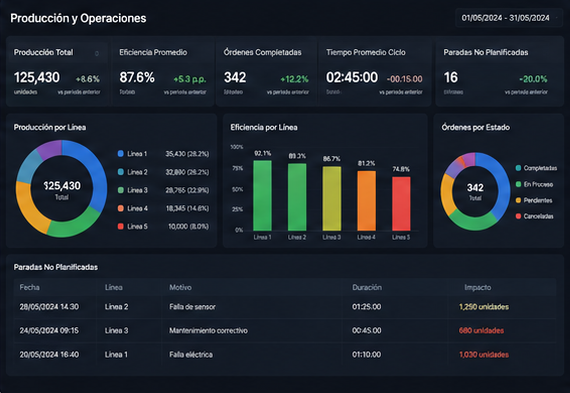
Task: Toggle Pendientes legend marker
Action: [518, 200]
